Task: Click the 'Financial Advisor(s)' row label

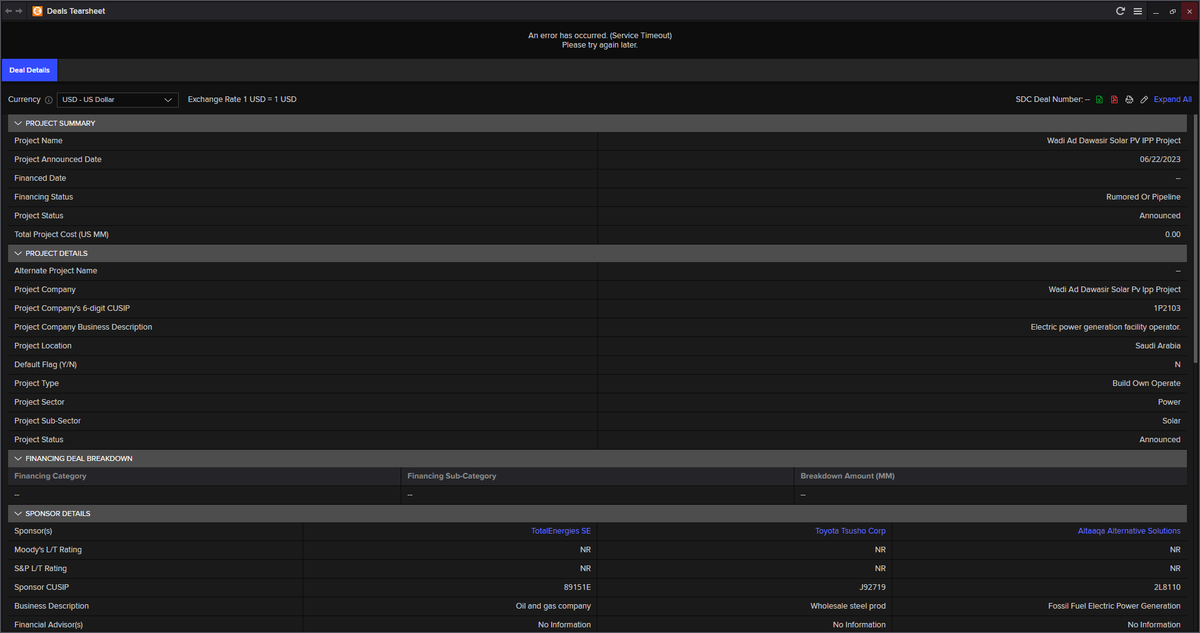Action: (48, 625)
